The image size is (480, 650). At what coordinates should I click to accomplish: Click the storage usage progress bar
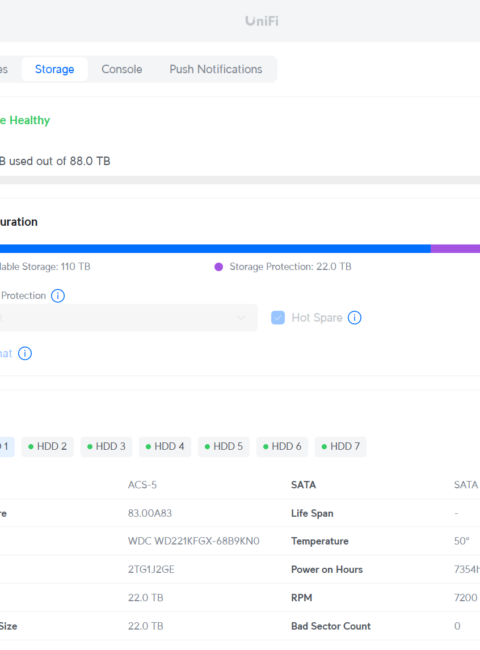pos(240,180)
